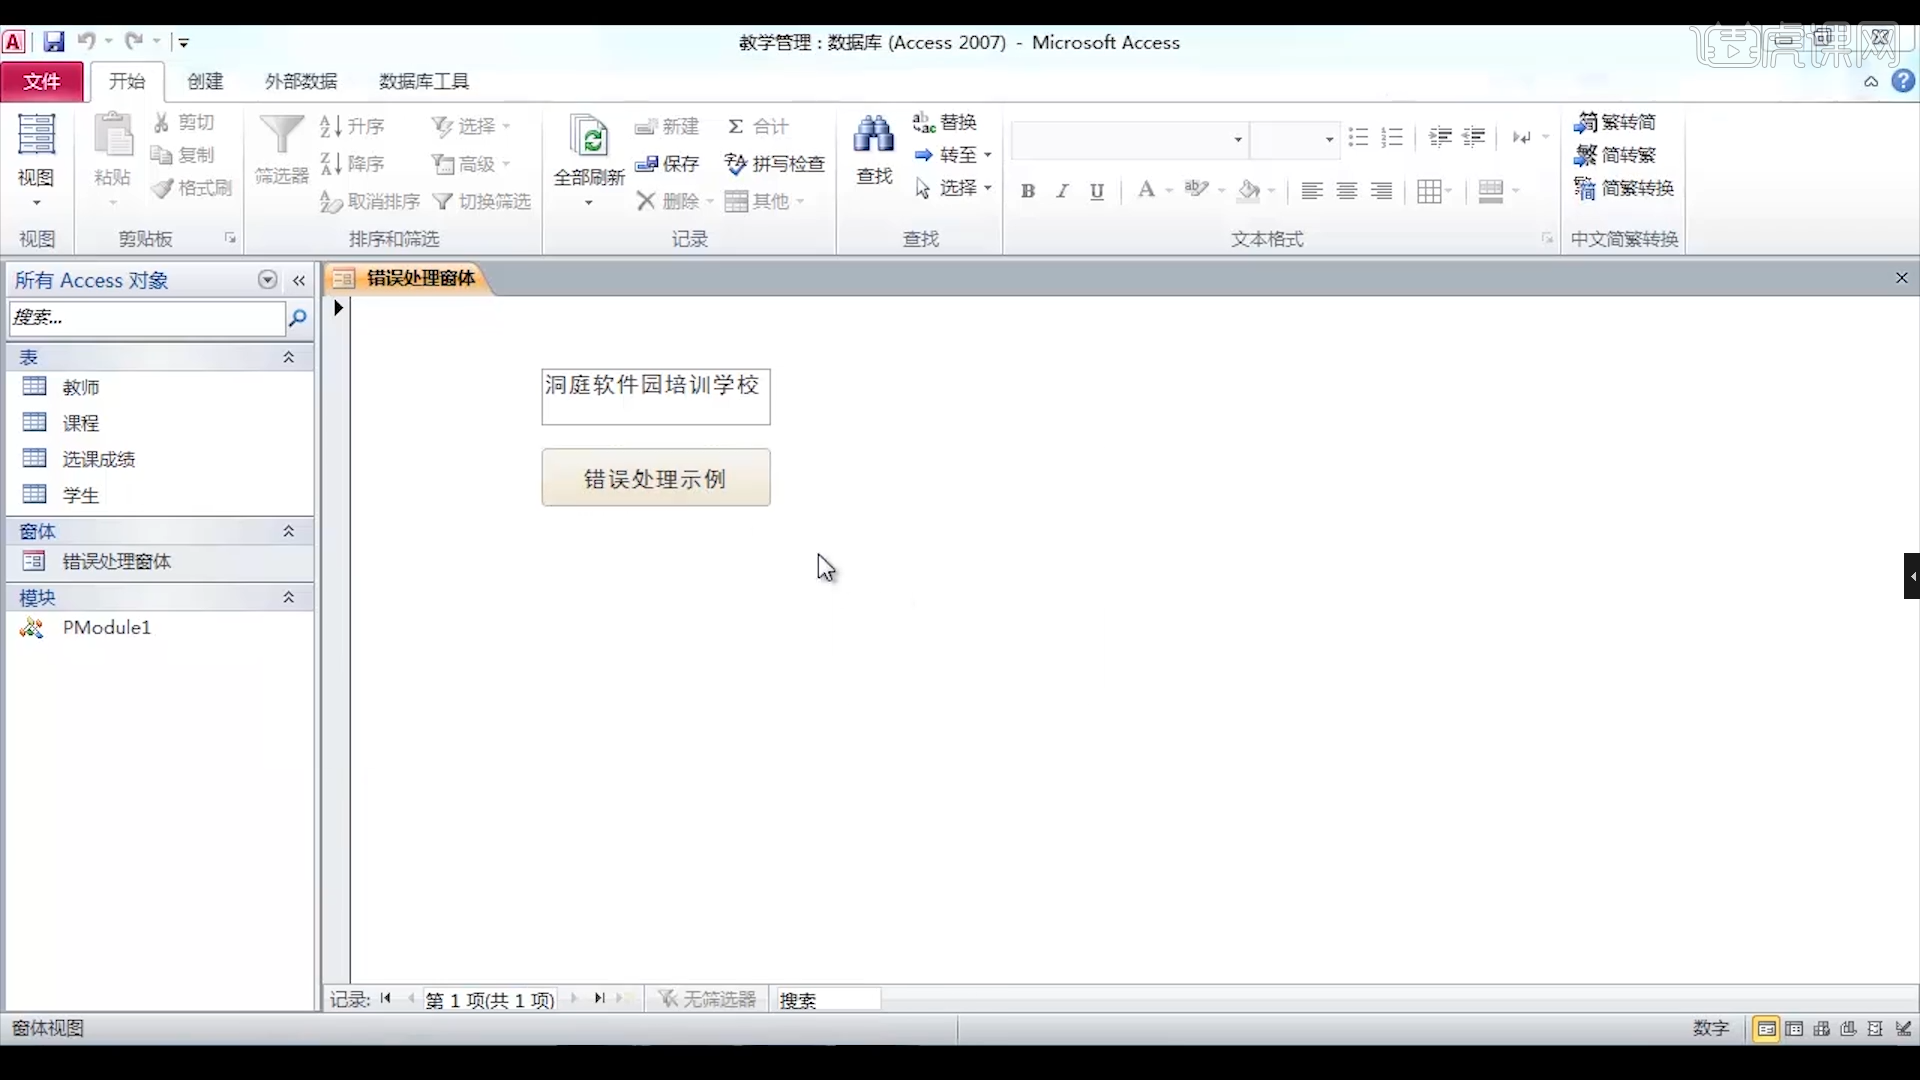Switch to the 创建 ribbon tab
Image resolution: width=1920 pixels, height=1080 pixels.
tap(205, 81)
